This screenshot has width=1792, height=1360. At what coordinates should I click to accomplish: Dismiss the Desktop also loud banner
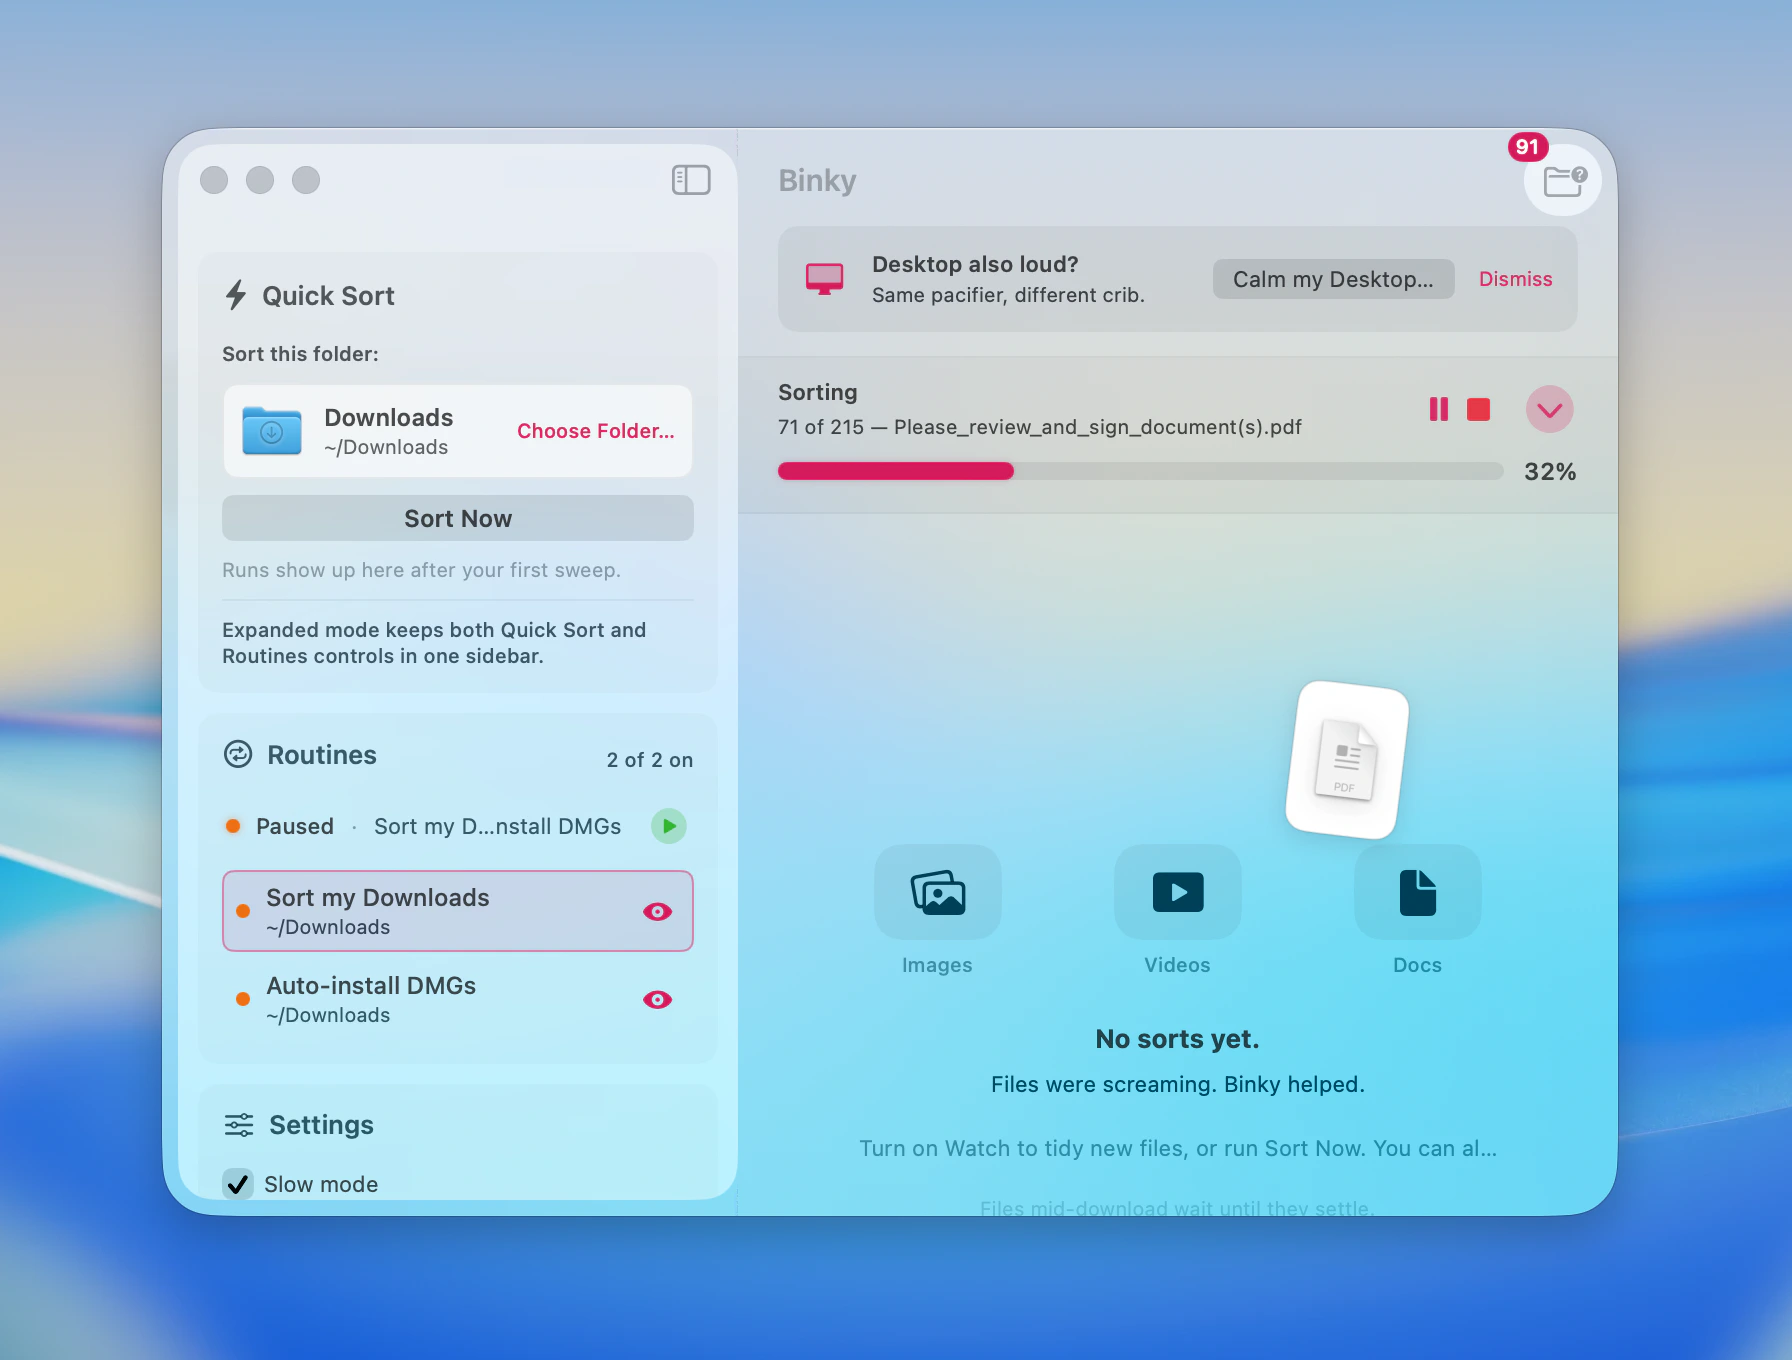[1515, 279]
